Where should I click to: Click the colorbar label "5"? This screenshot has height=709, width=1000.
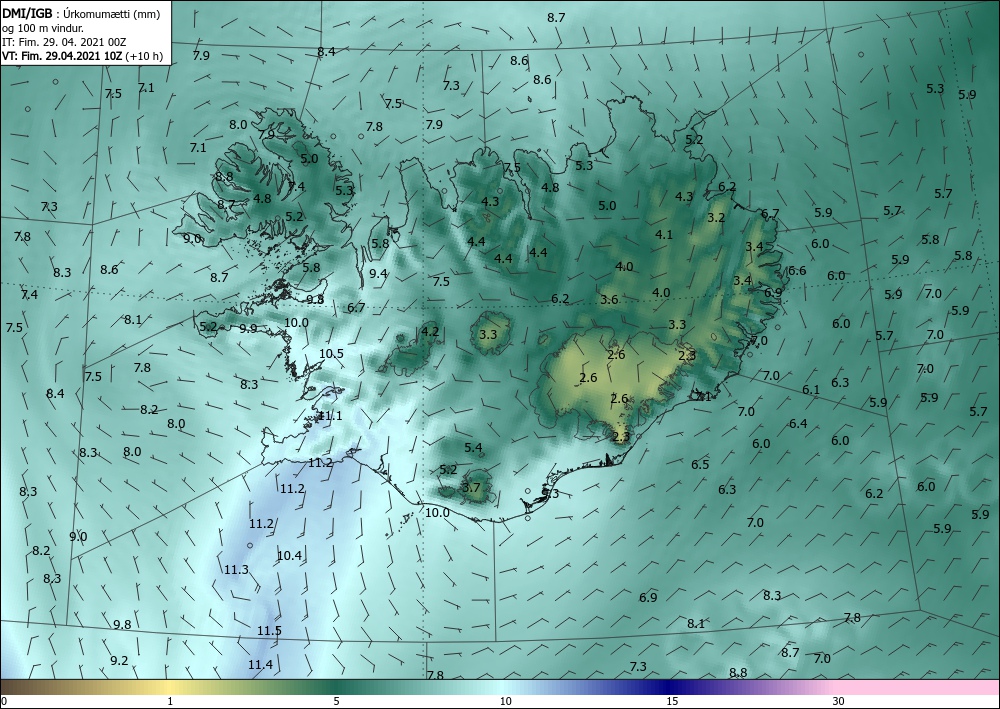point(336,701)
